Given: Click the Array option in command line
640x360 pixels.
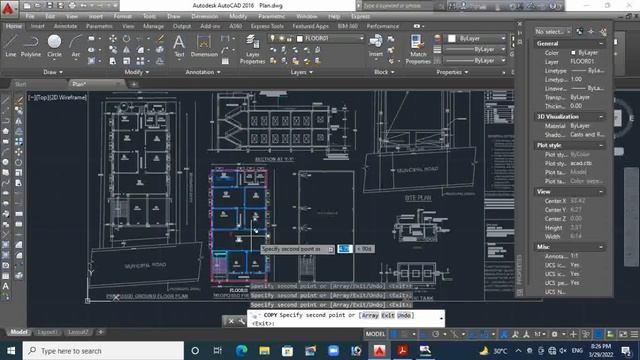Looking at the screenshot, I should (370, 316).
